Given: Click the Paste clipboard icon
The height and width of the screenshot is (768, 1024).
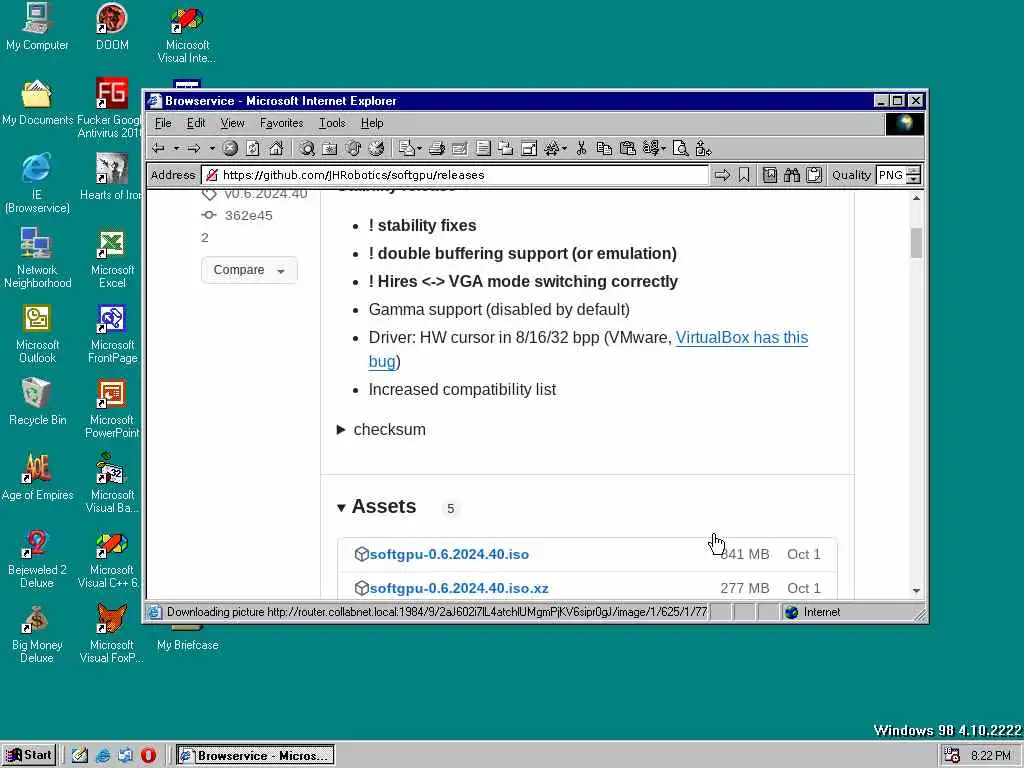Looking at the screenshot, I should click(628, 149).
